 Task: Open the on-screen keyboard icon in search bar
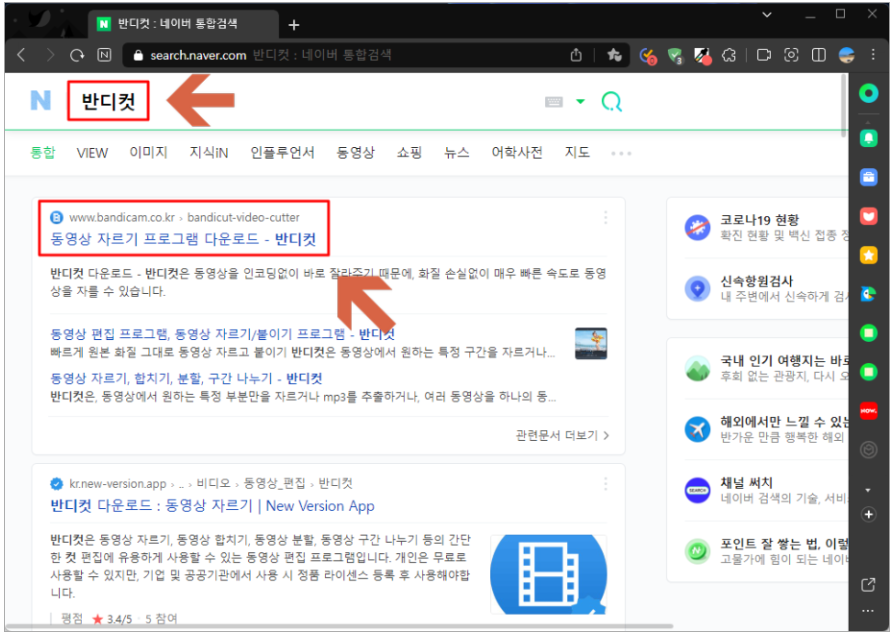pos(554,102)
